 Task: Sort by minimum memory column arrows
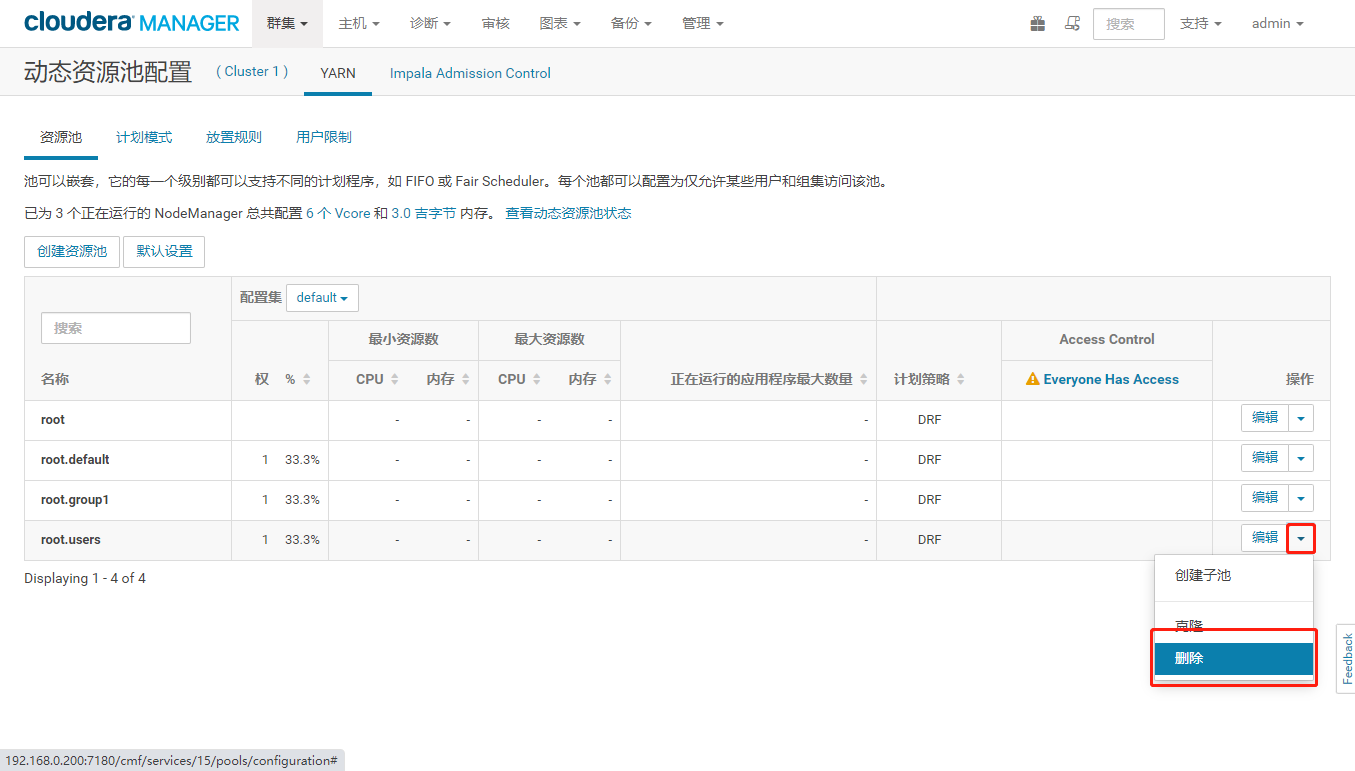465,379
